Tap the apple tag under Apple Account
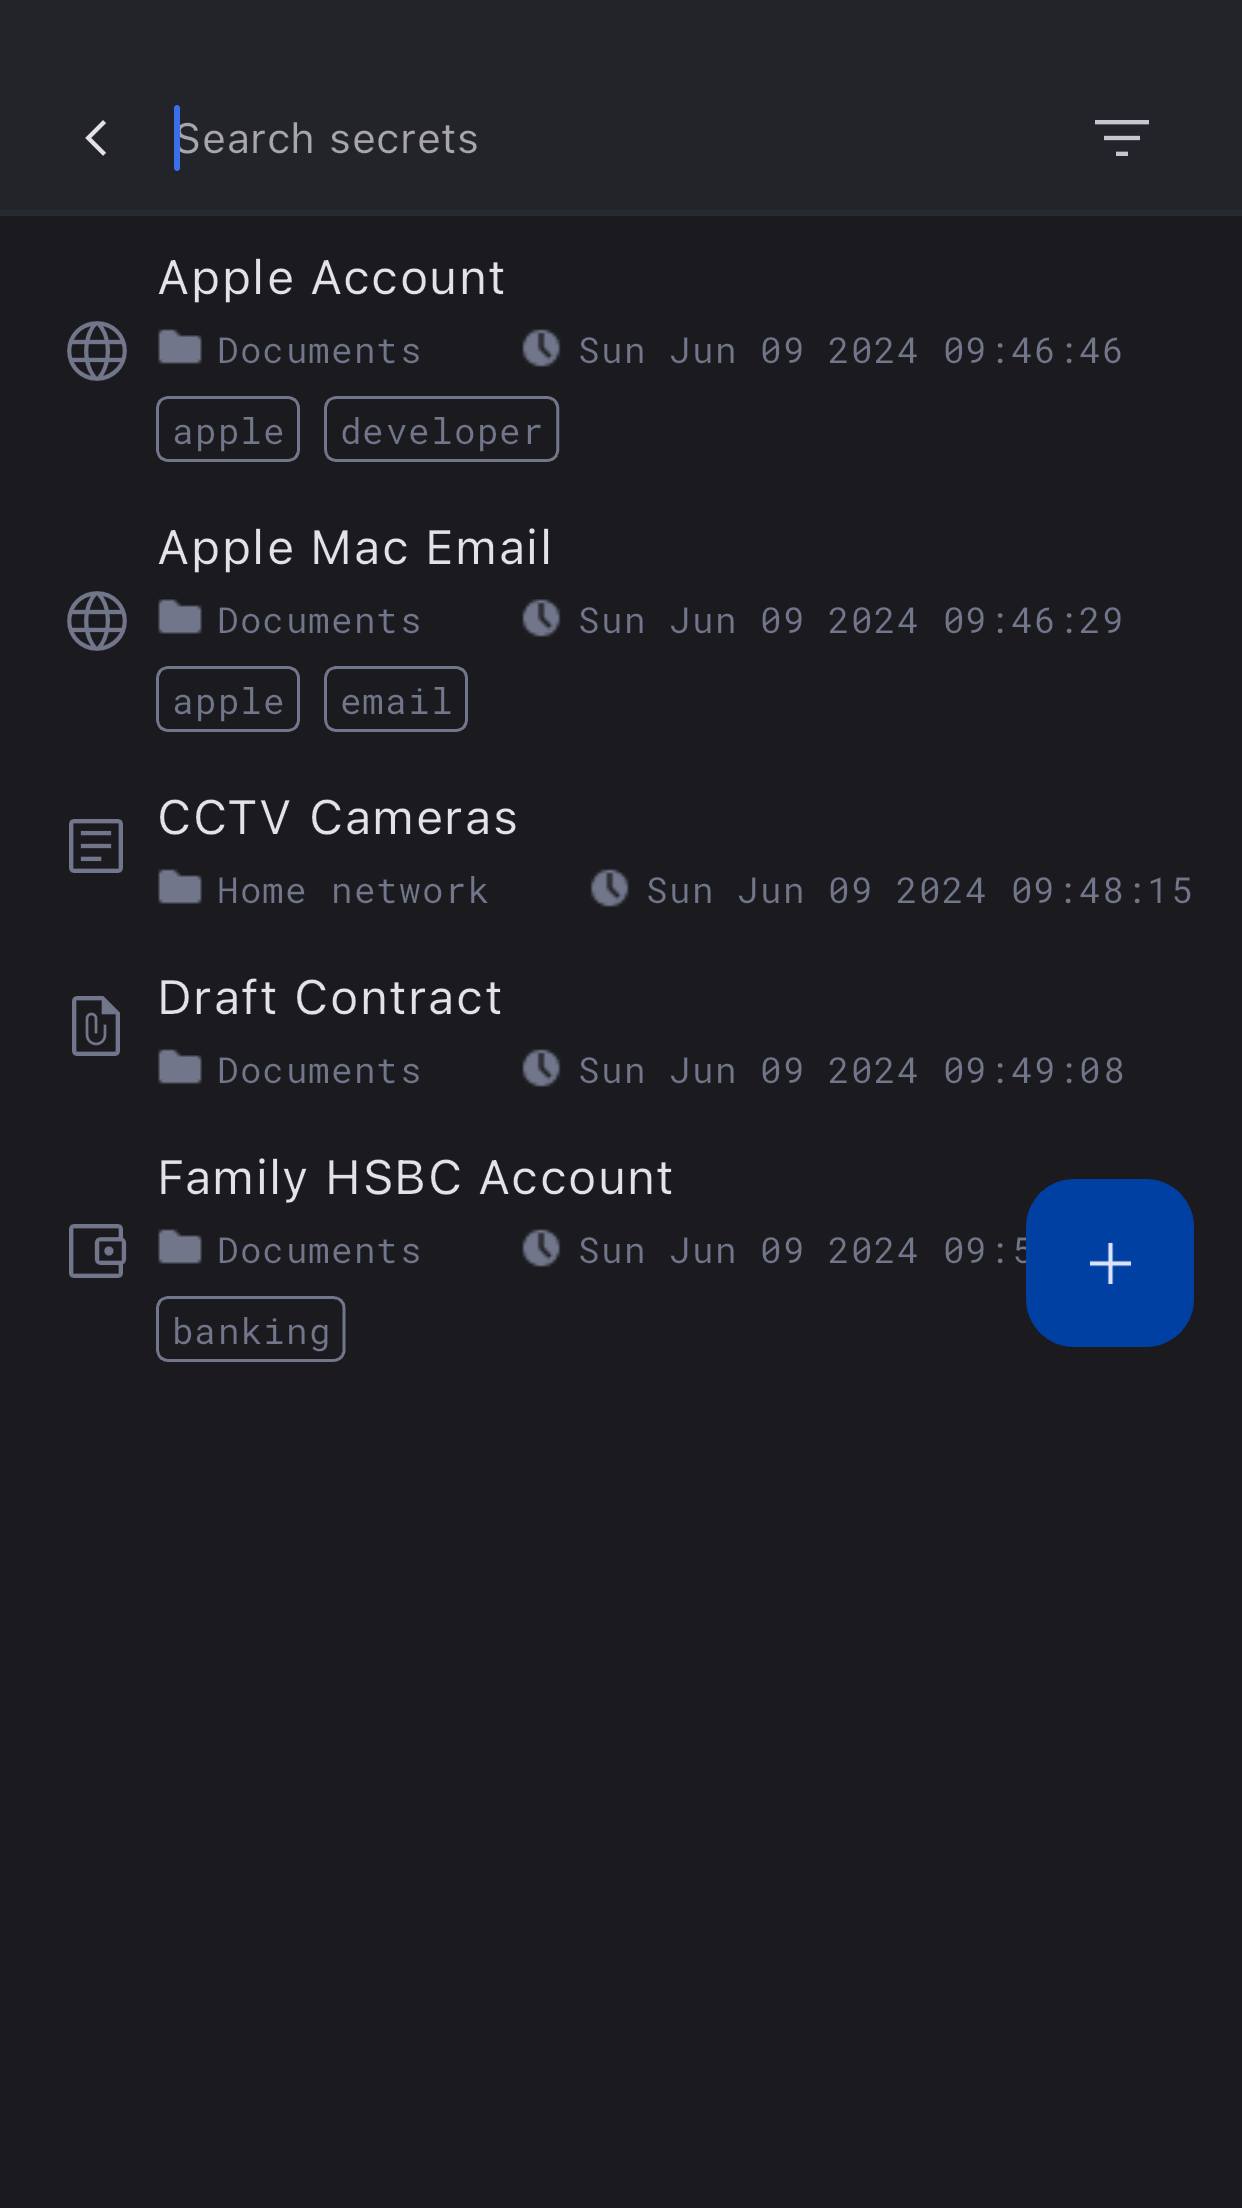This screenshot has height=2208, width=1242. (x=228, y=430)
